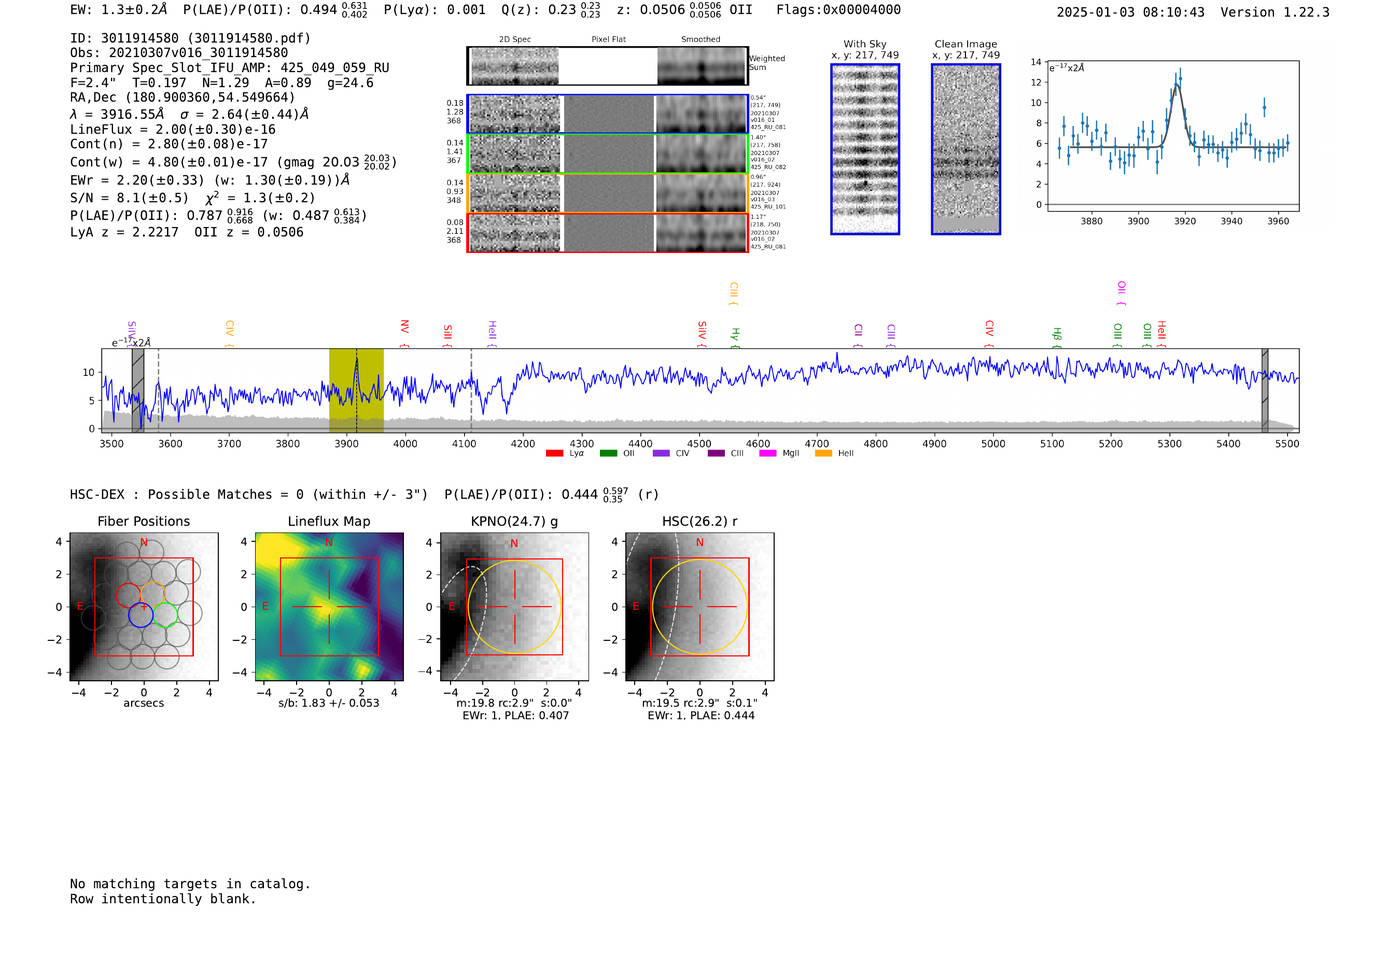
Task: Open the Fiber Positions image
Action: pyautogui.click(x=144, y=607)
